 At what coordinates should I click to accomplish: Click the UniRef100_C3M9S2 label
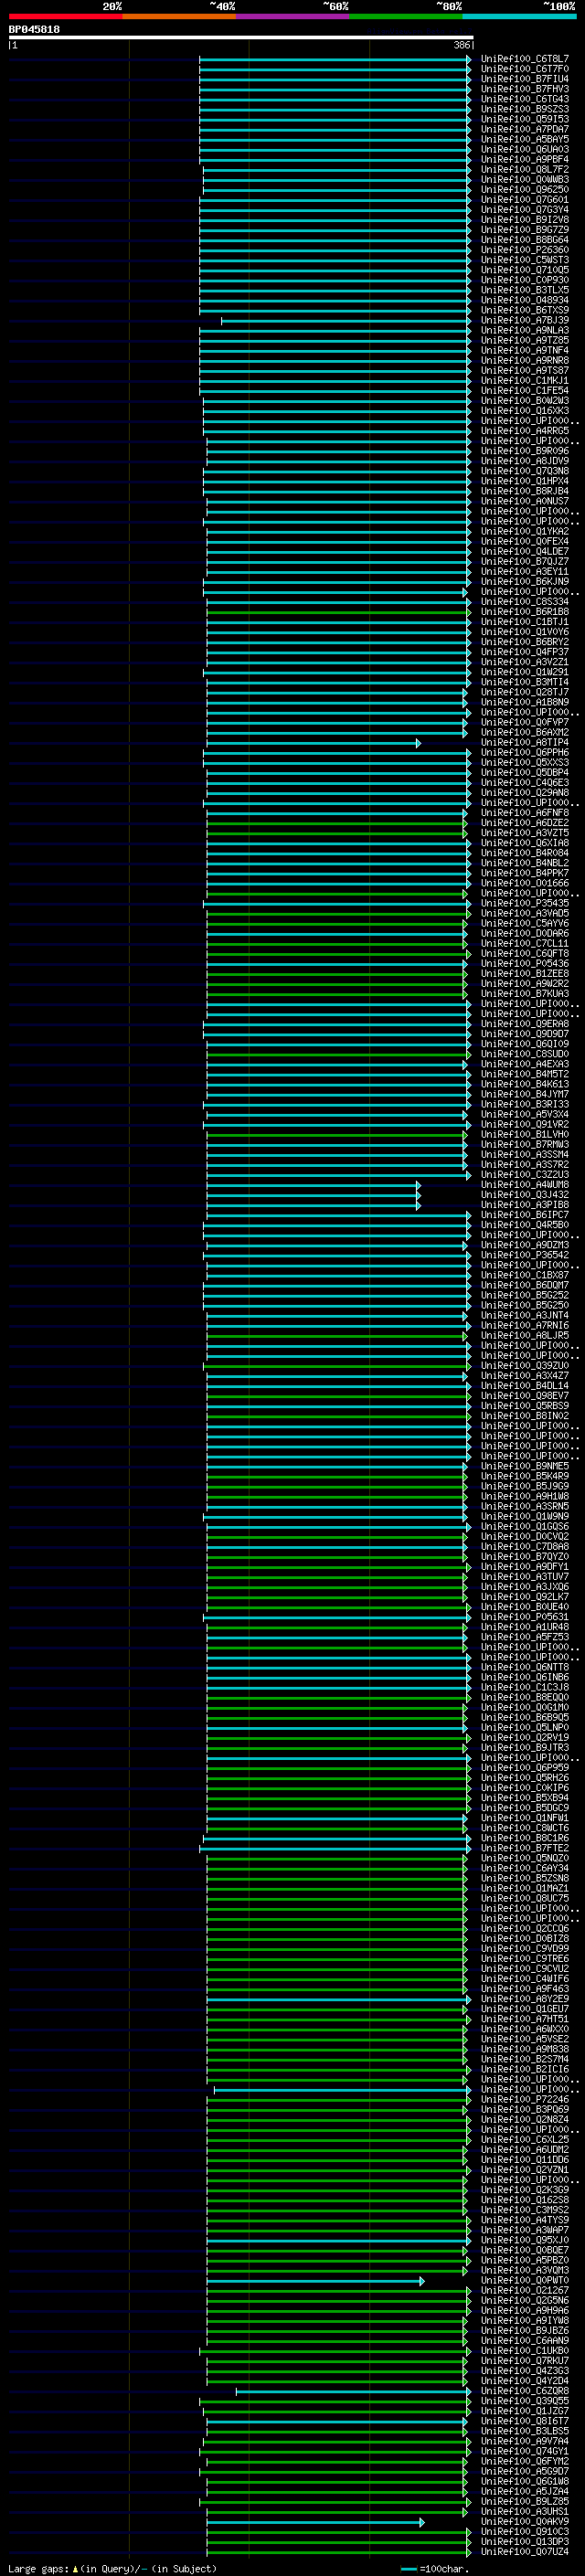coord(525,2211)
